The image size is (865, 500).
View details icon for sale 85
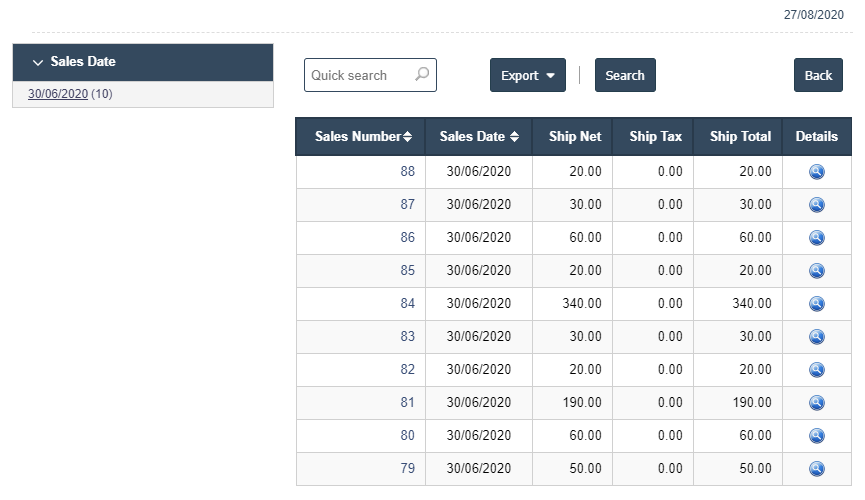pos(816,270)
